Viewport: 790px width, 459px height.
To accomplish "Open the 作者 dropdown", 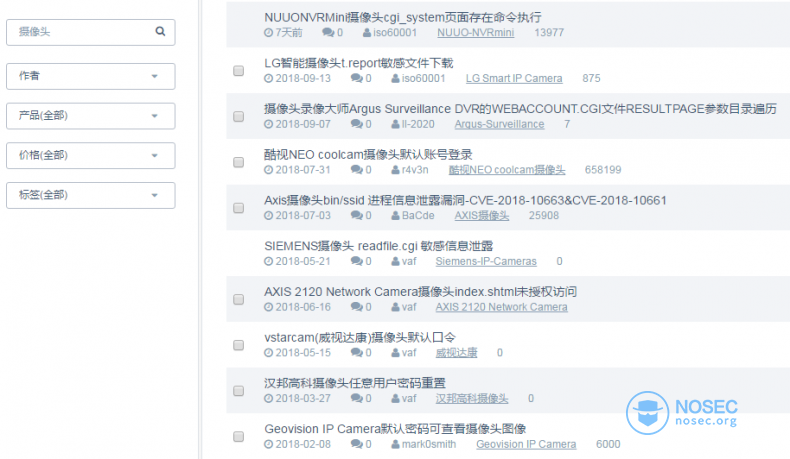I will pos(91,76).
